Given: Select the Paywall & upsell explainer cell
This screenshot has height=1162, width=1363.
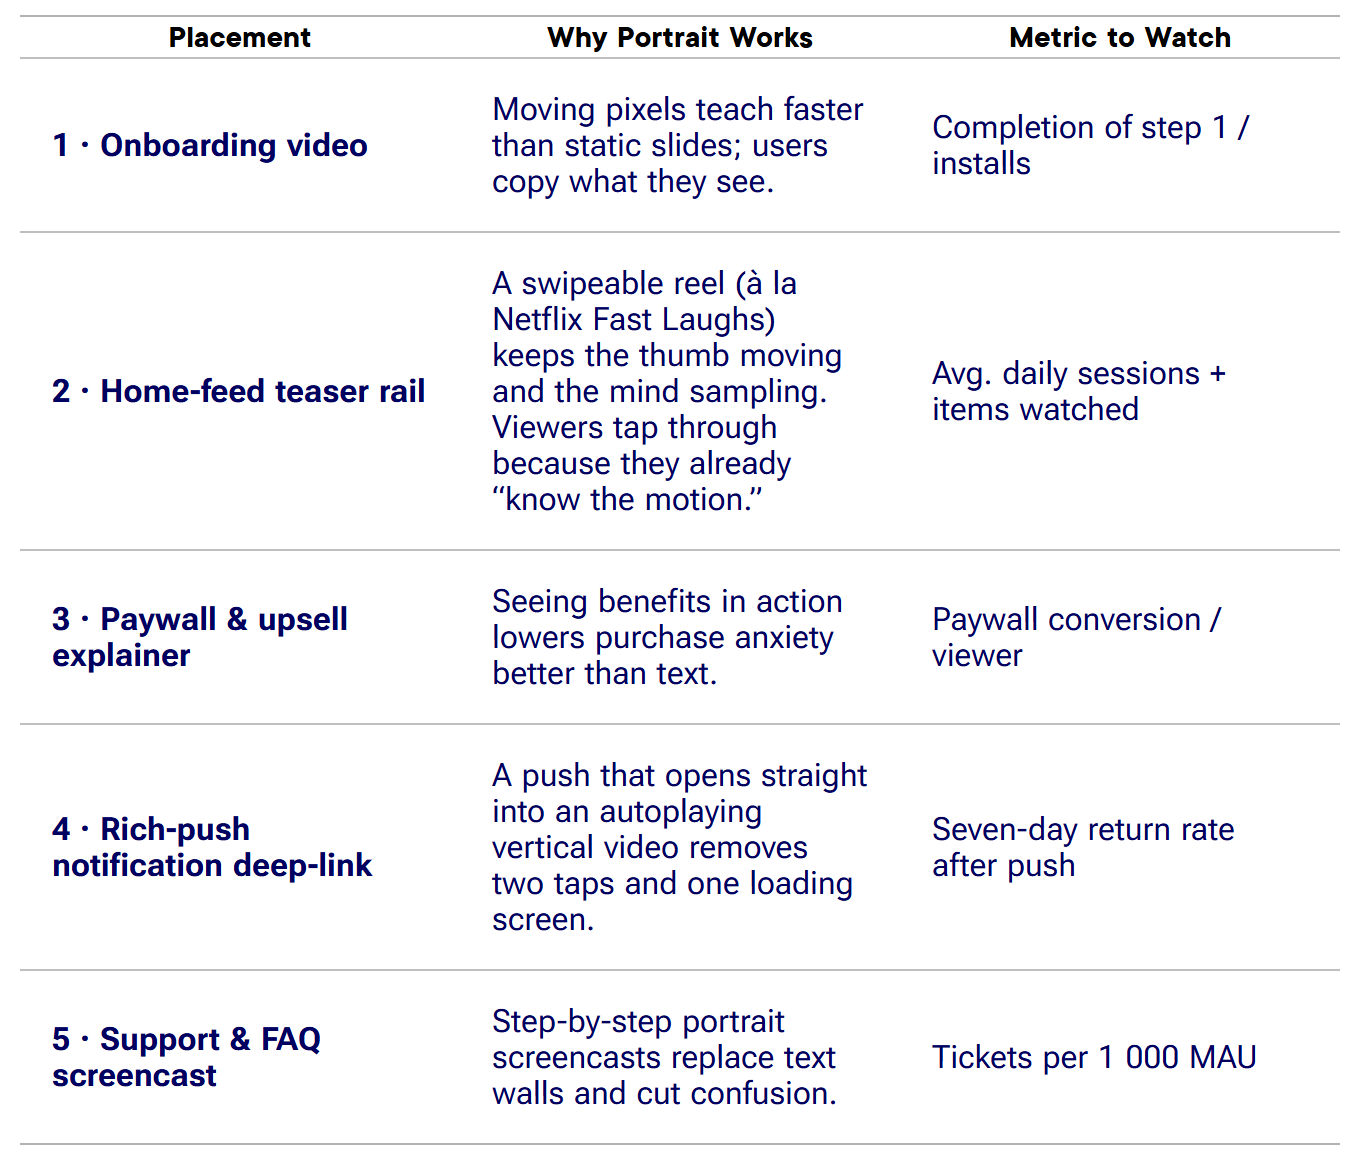Looking at the screenshot, I should click(200, 637).
